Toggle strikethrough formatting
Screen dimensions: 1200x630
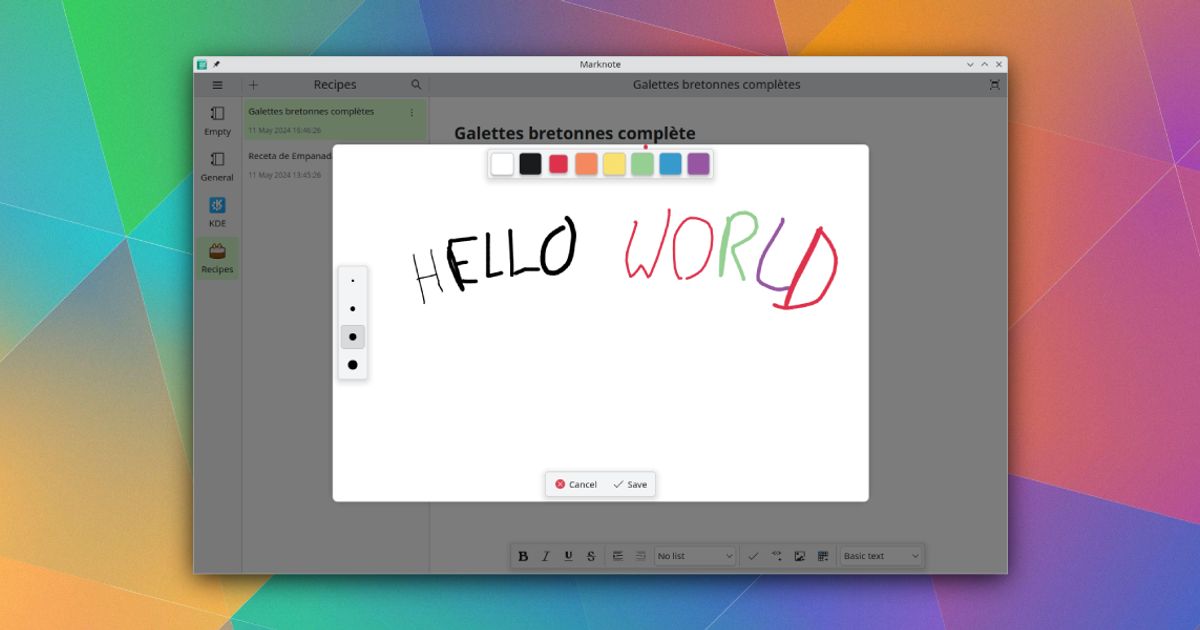(x=591, y=556)
